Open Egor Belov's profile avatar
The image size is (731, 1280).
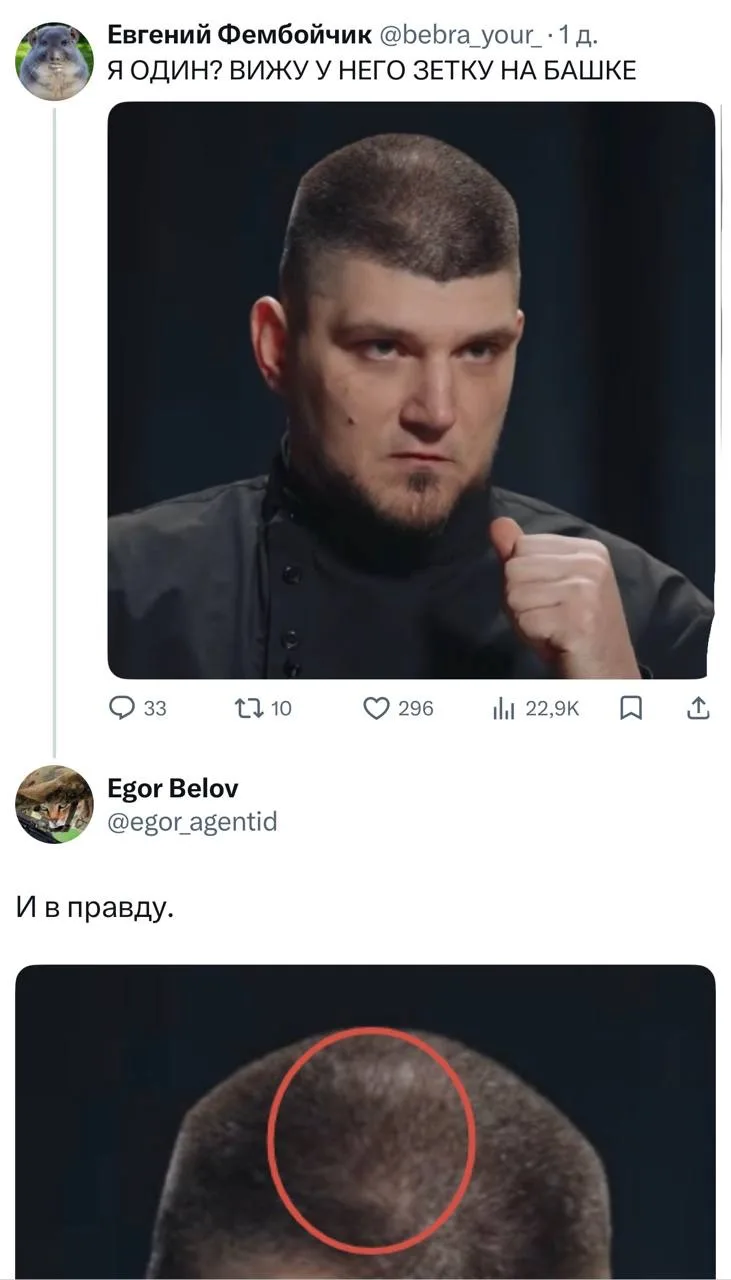[54, 804]
